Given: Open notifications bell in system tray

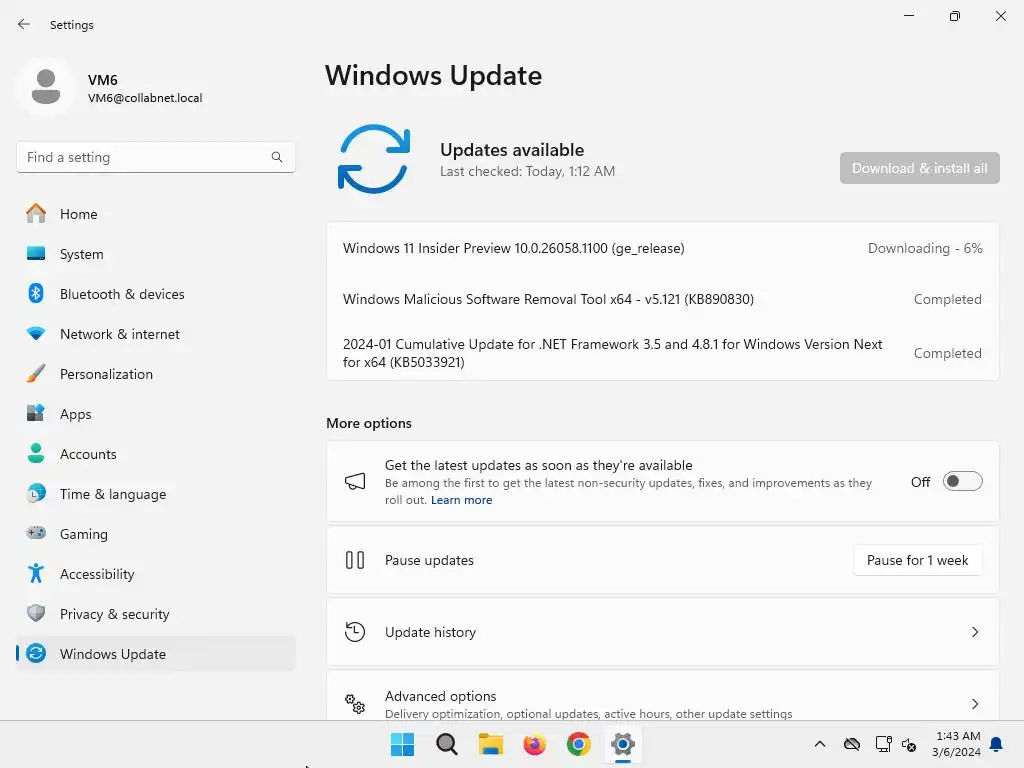Looking at the screenshot, I should click(x=997, y=744).
